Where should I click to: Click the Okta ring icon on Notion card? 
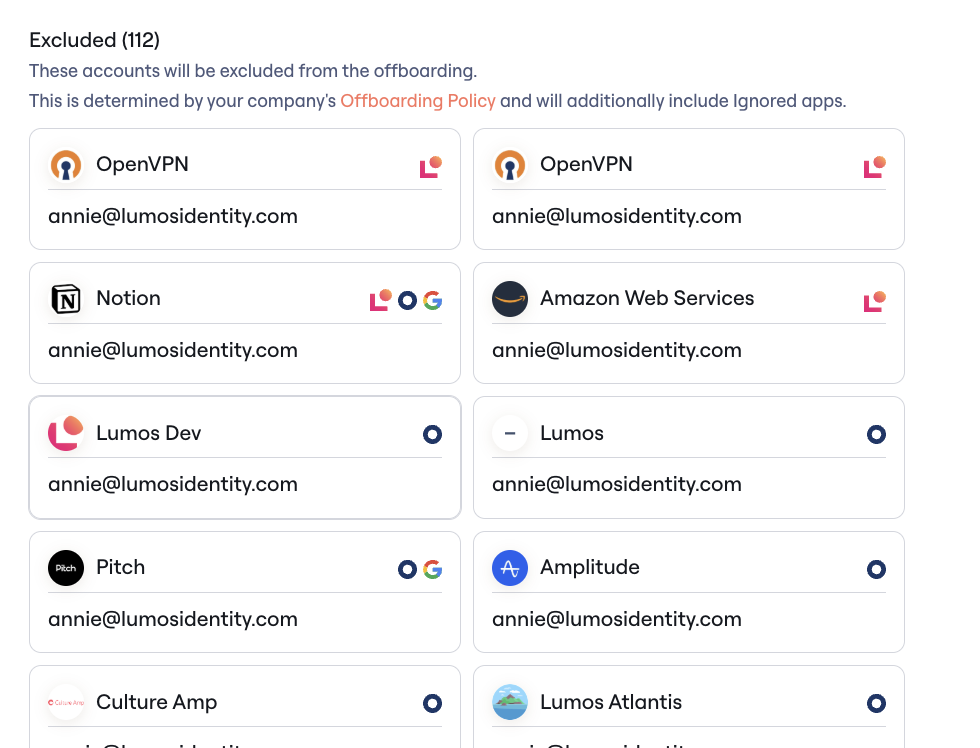[408, 301]
